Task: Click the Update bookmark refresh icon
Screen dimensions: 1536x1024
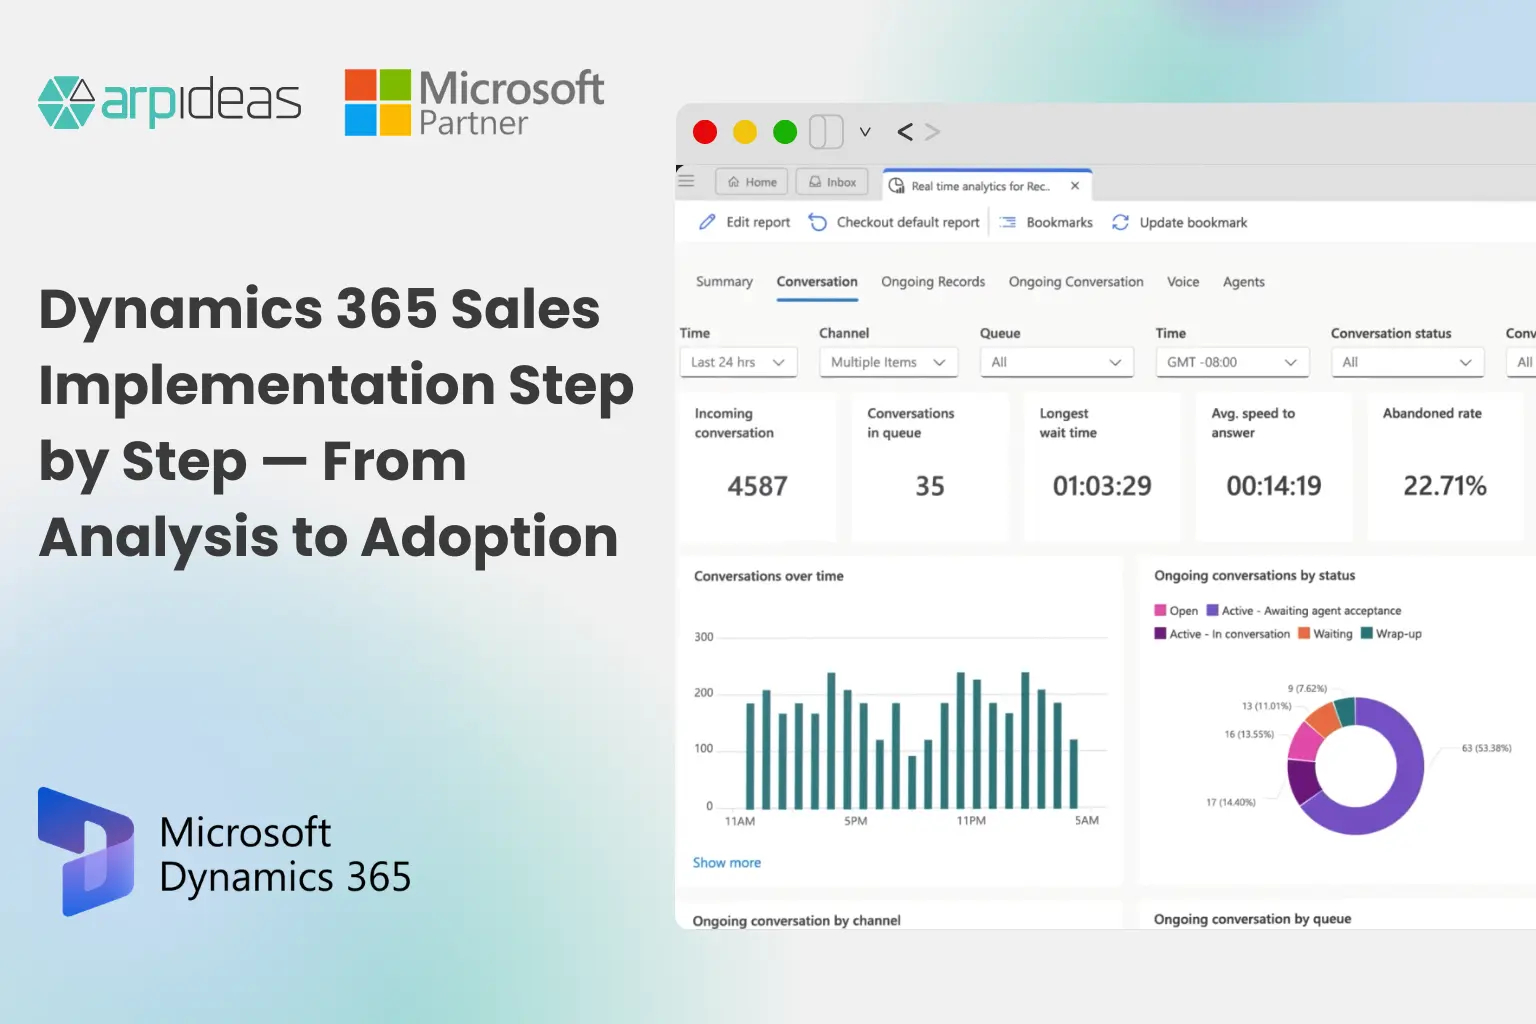Action: coord(1120,222)
